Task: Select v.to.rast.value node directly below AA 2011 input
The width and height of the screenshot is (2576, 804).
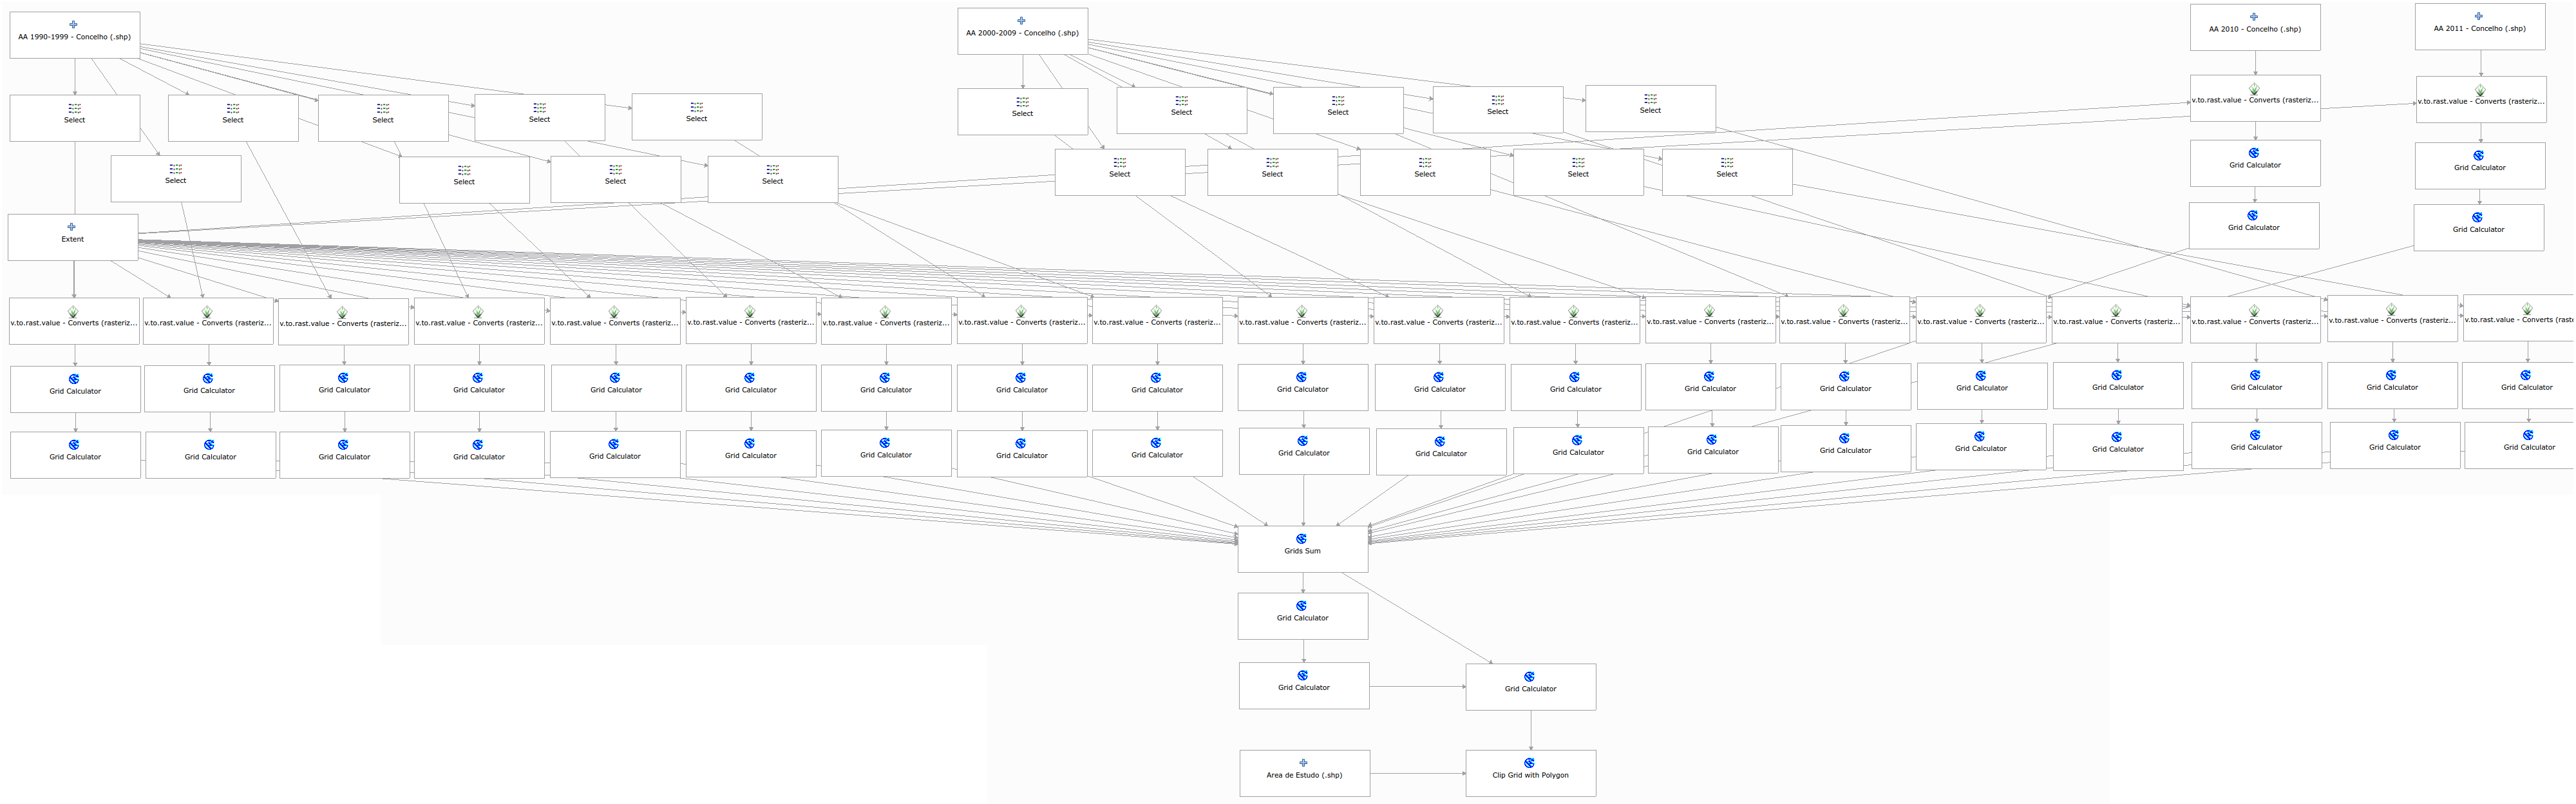Action: (2481, 100)
